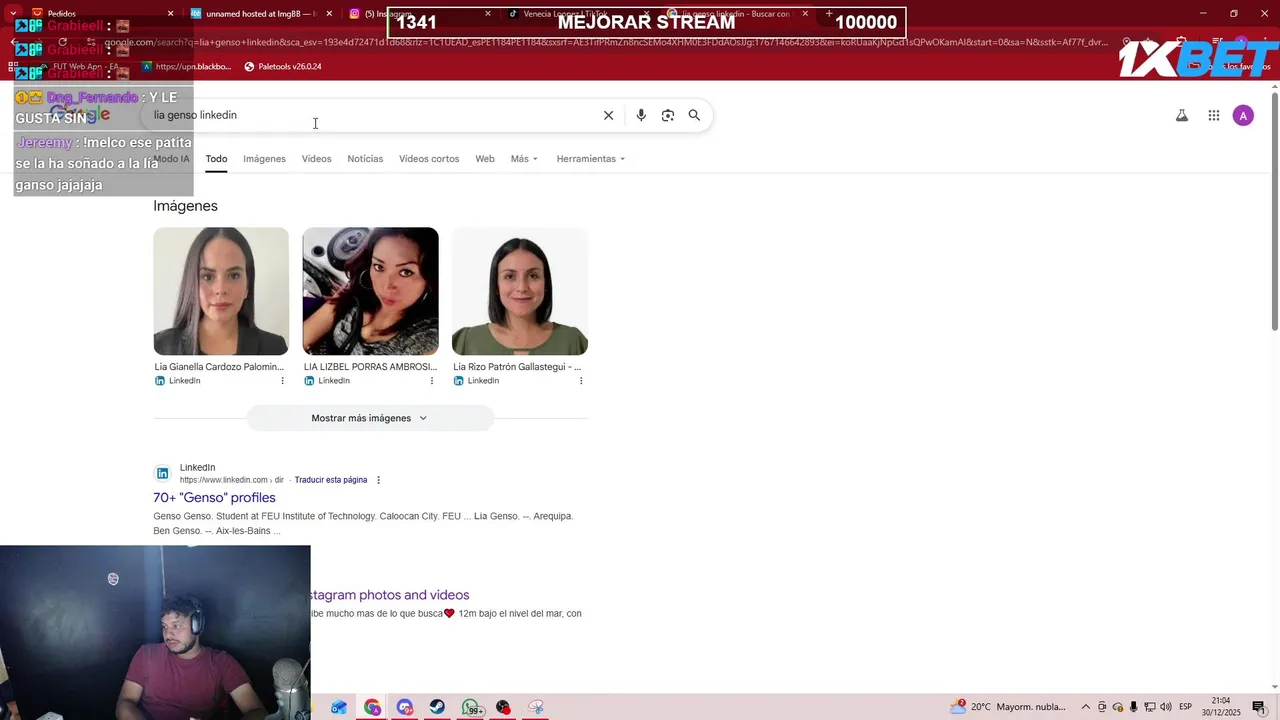This screenshot has height=720, width=1280.
Task: Click the ESP language indicator
Action: (x=1185, y=707)
